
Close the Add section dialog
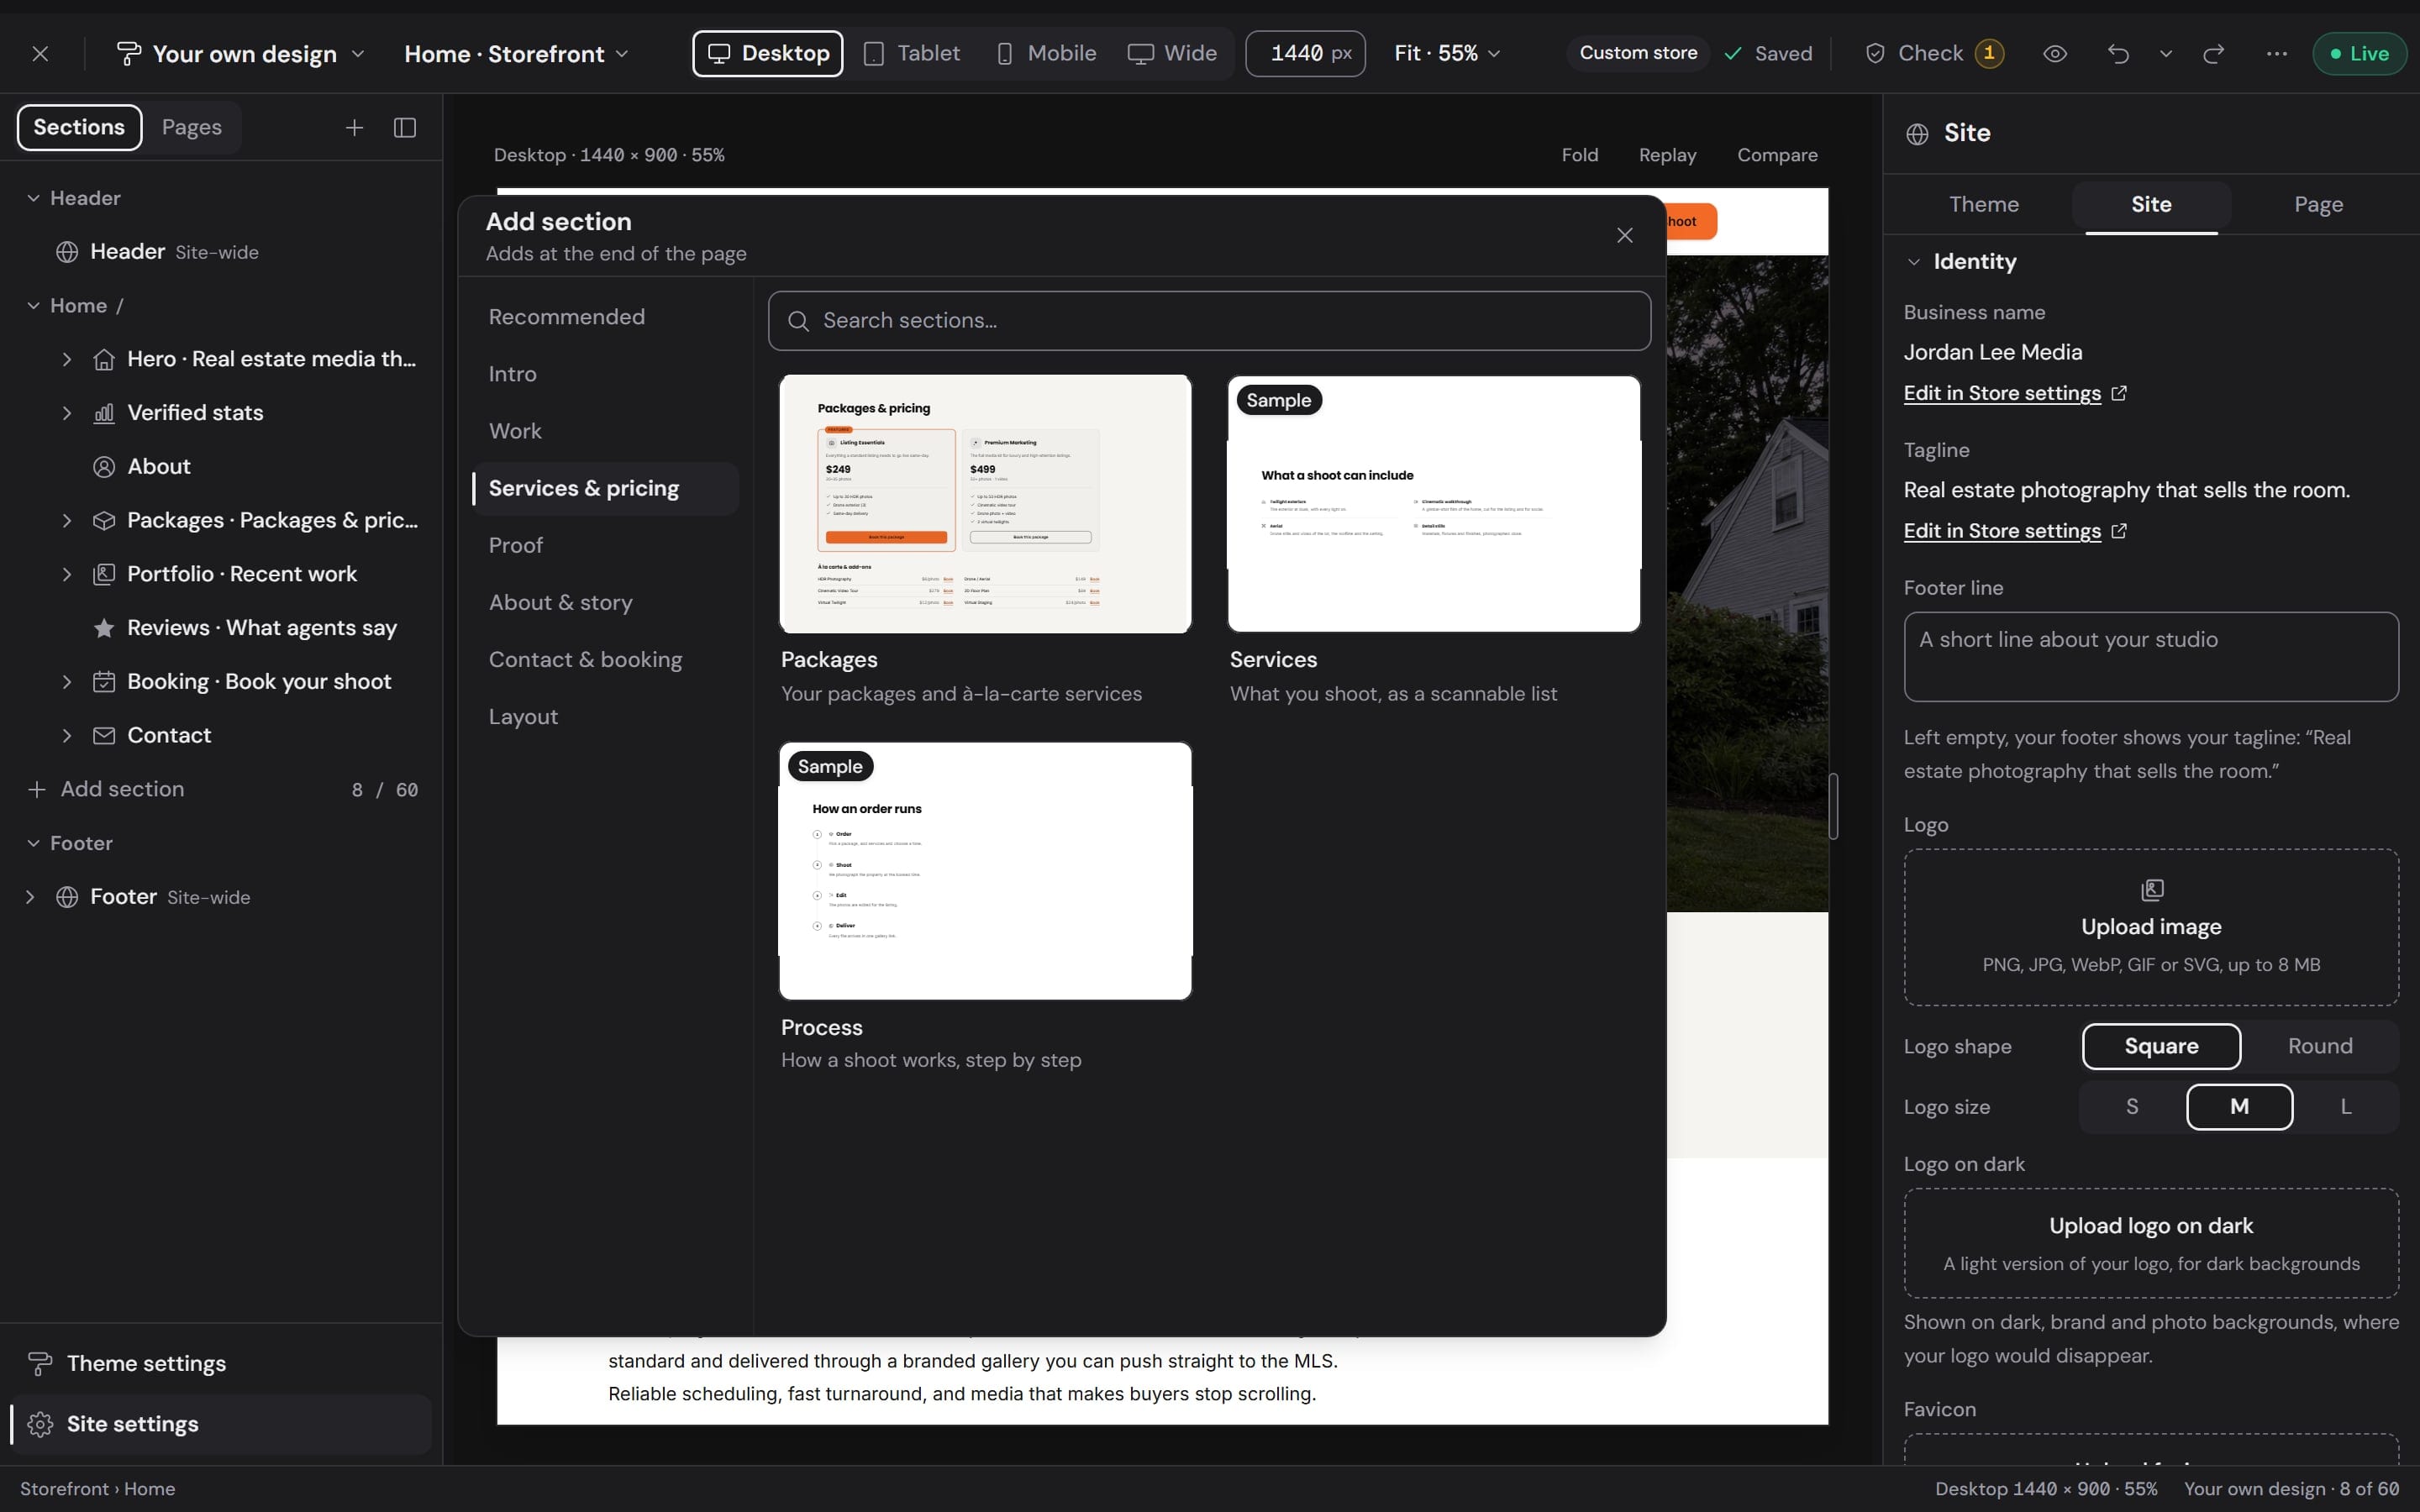pyautogui.click(x=1625, y=235)
